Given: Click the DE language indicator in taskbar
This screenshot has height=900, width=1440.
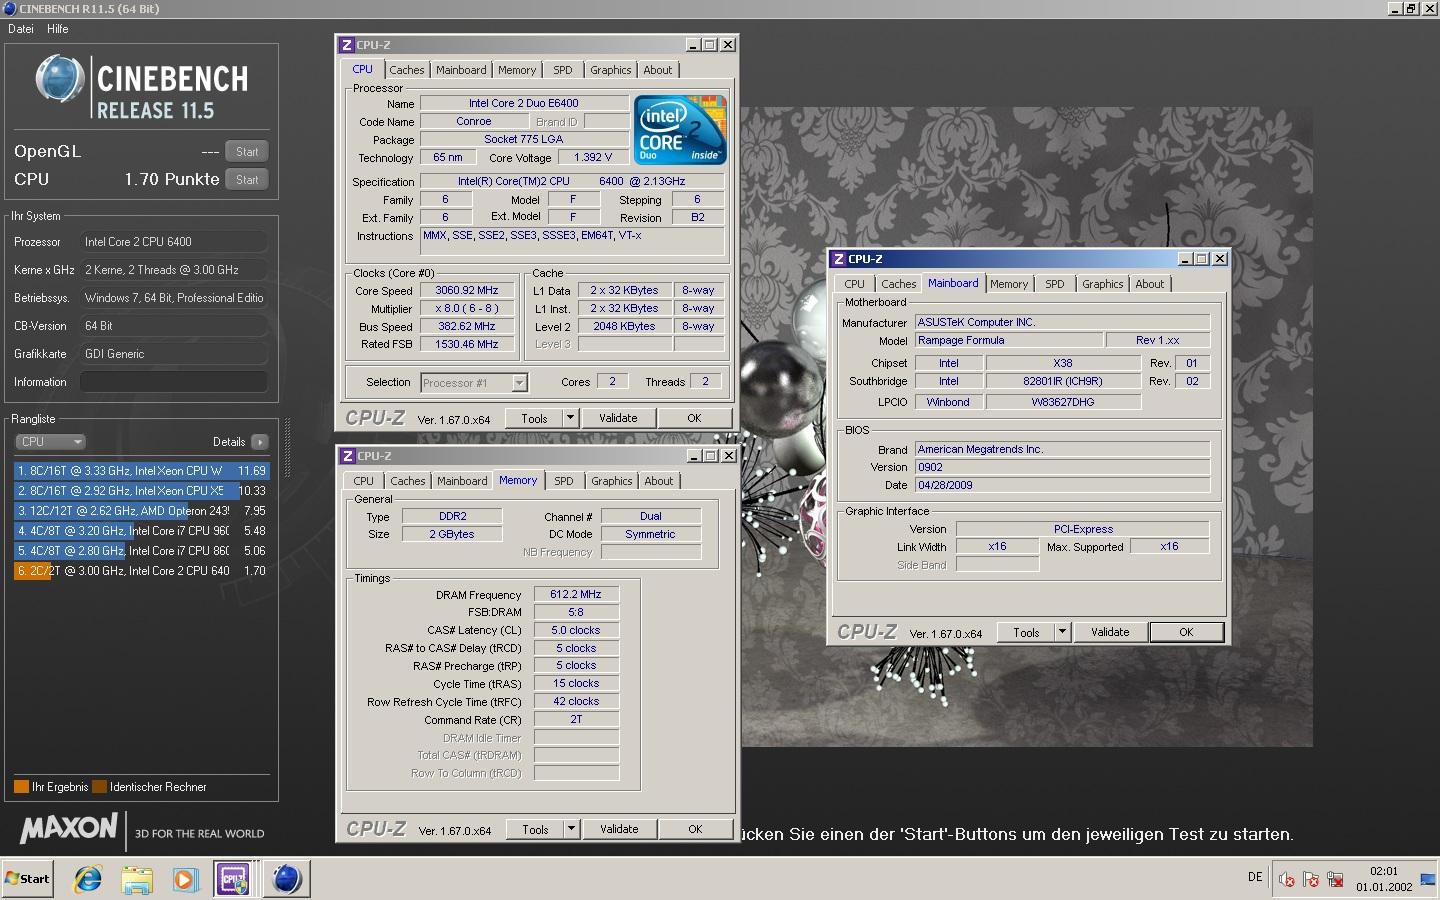Looking at the screenshot, I should click(1255, 877).
